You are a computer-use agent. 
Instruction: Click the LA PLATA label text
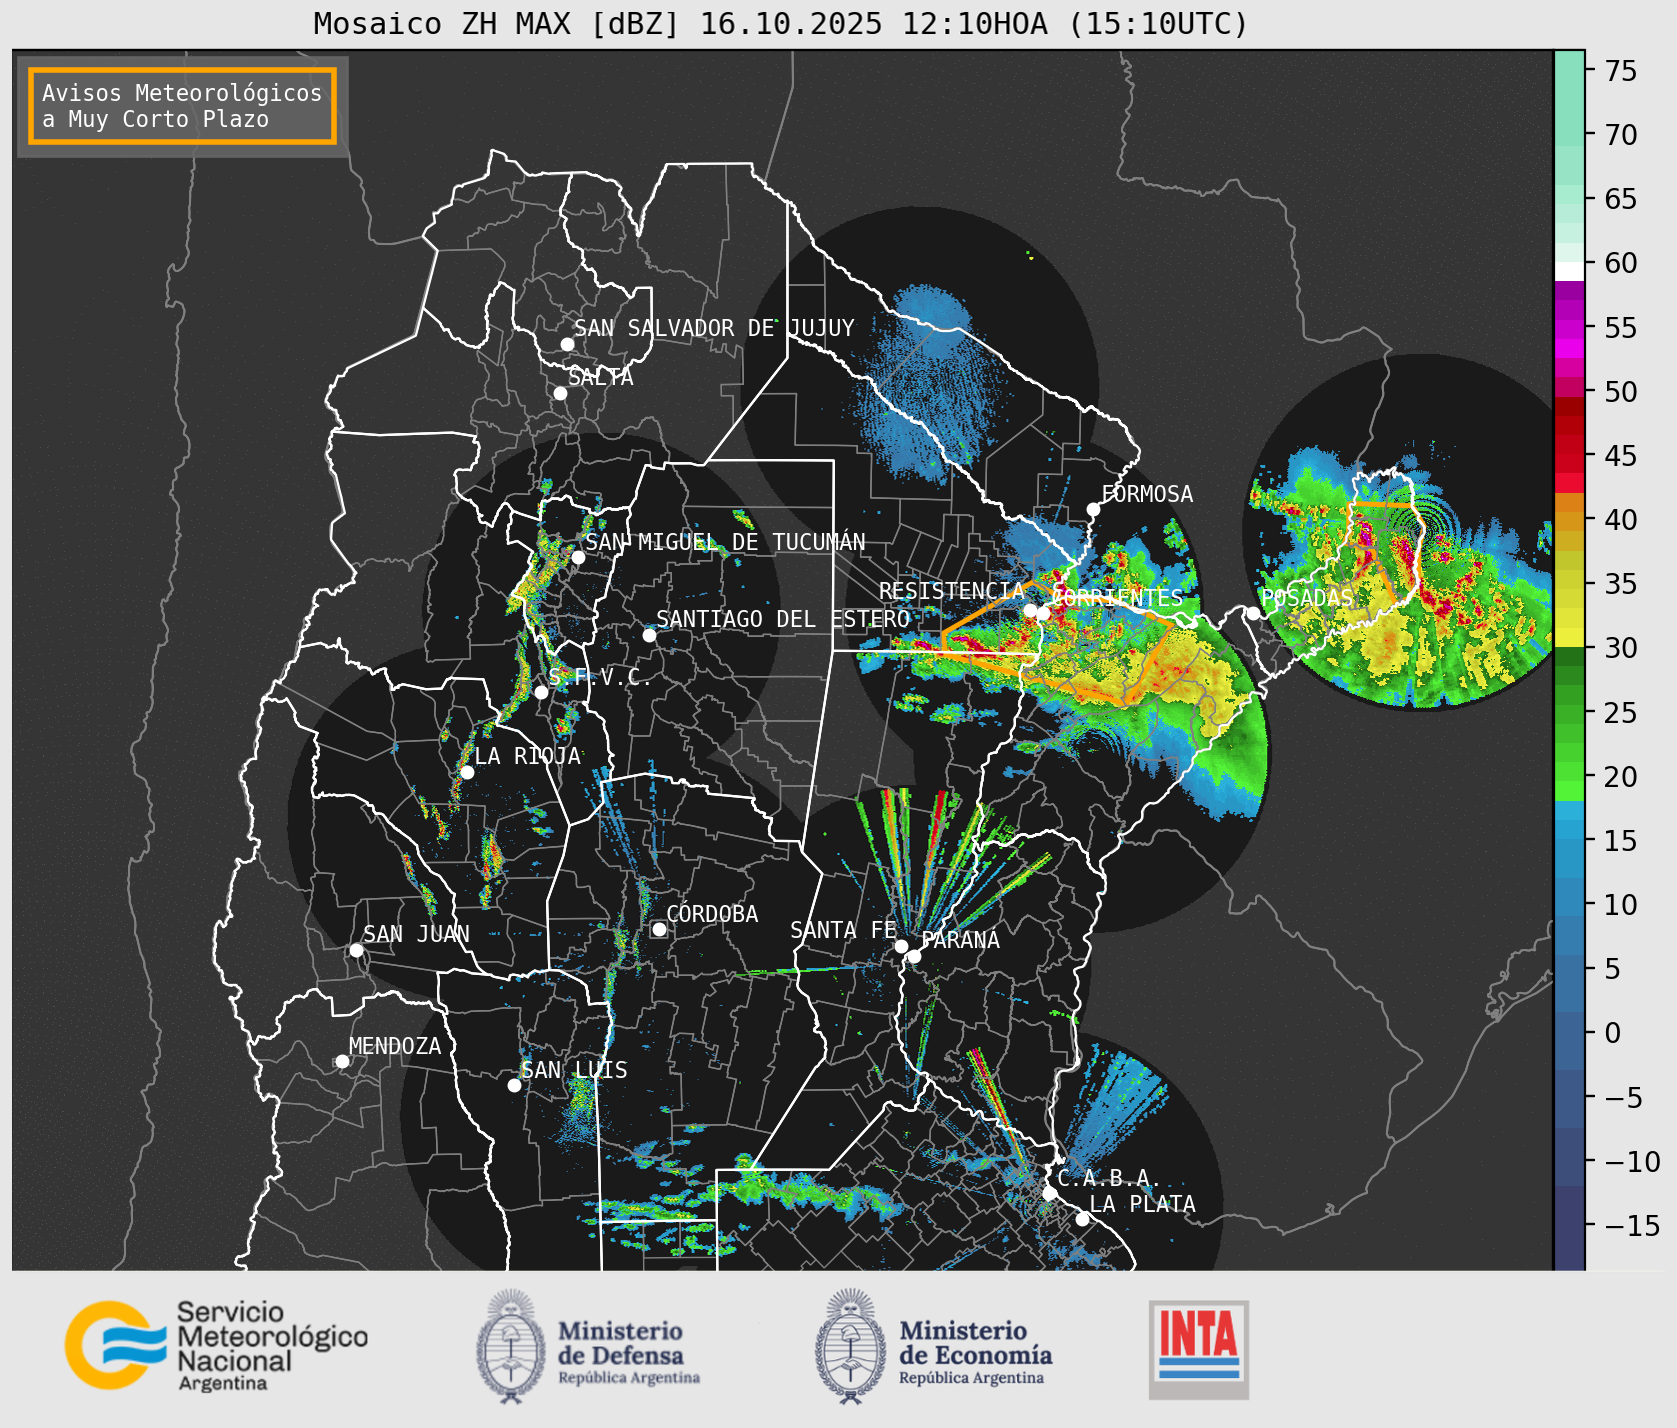(x=1142, y=1203)
